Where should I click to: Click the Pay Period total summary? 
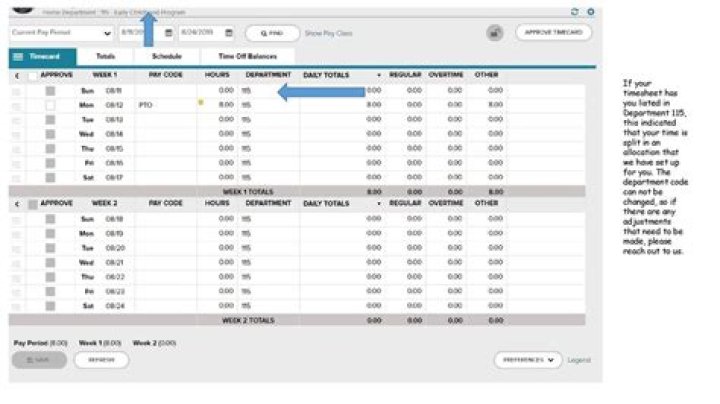40,343
